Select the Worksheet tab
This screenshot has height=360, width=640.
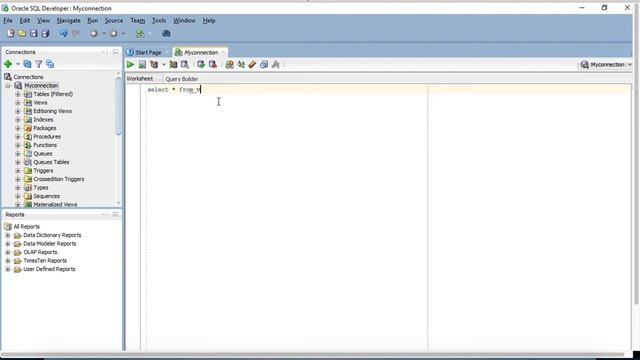(140, 78)
